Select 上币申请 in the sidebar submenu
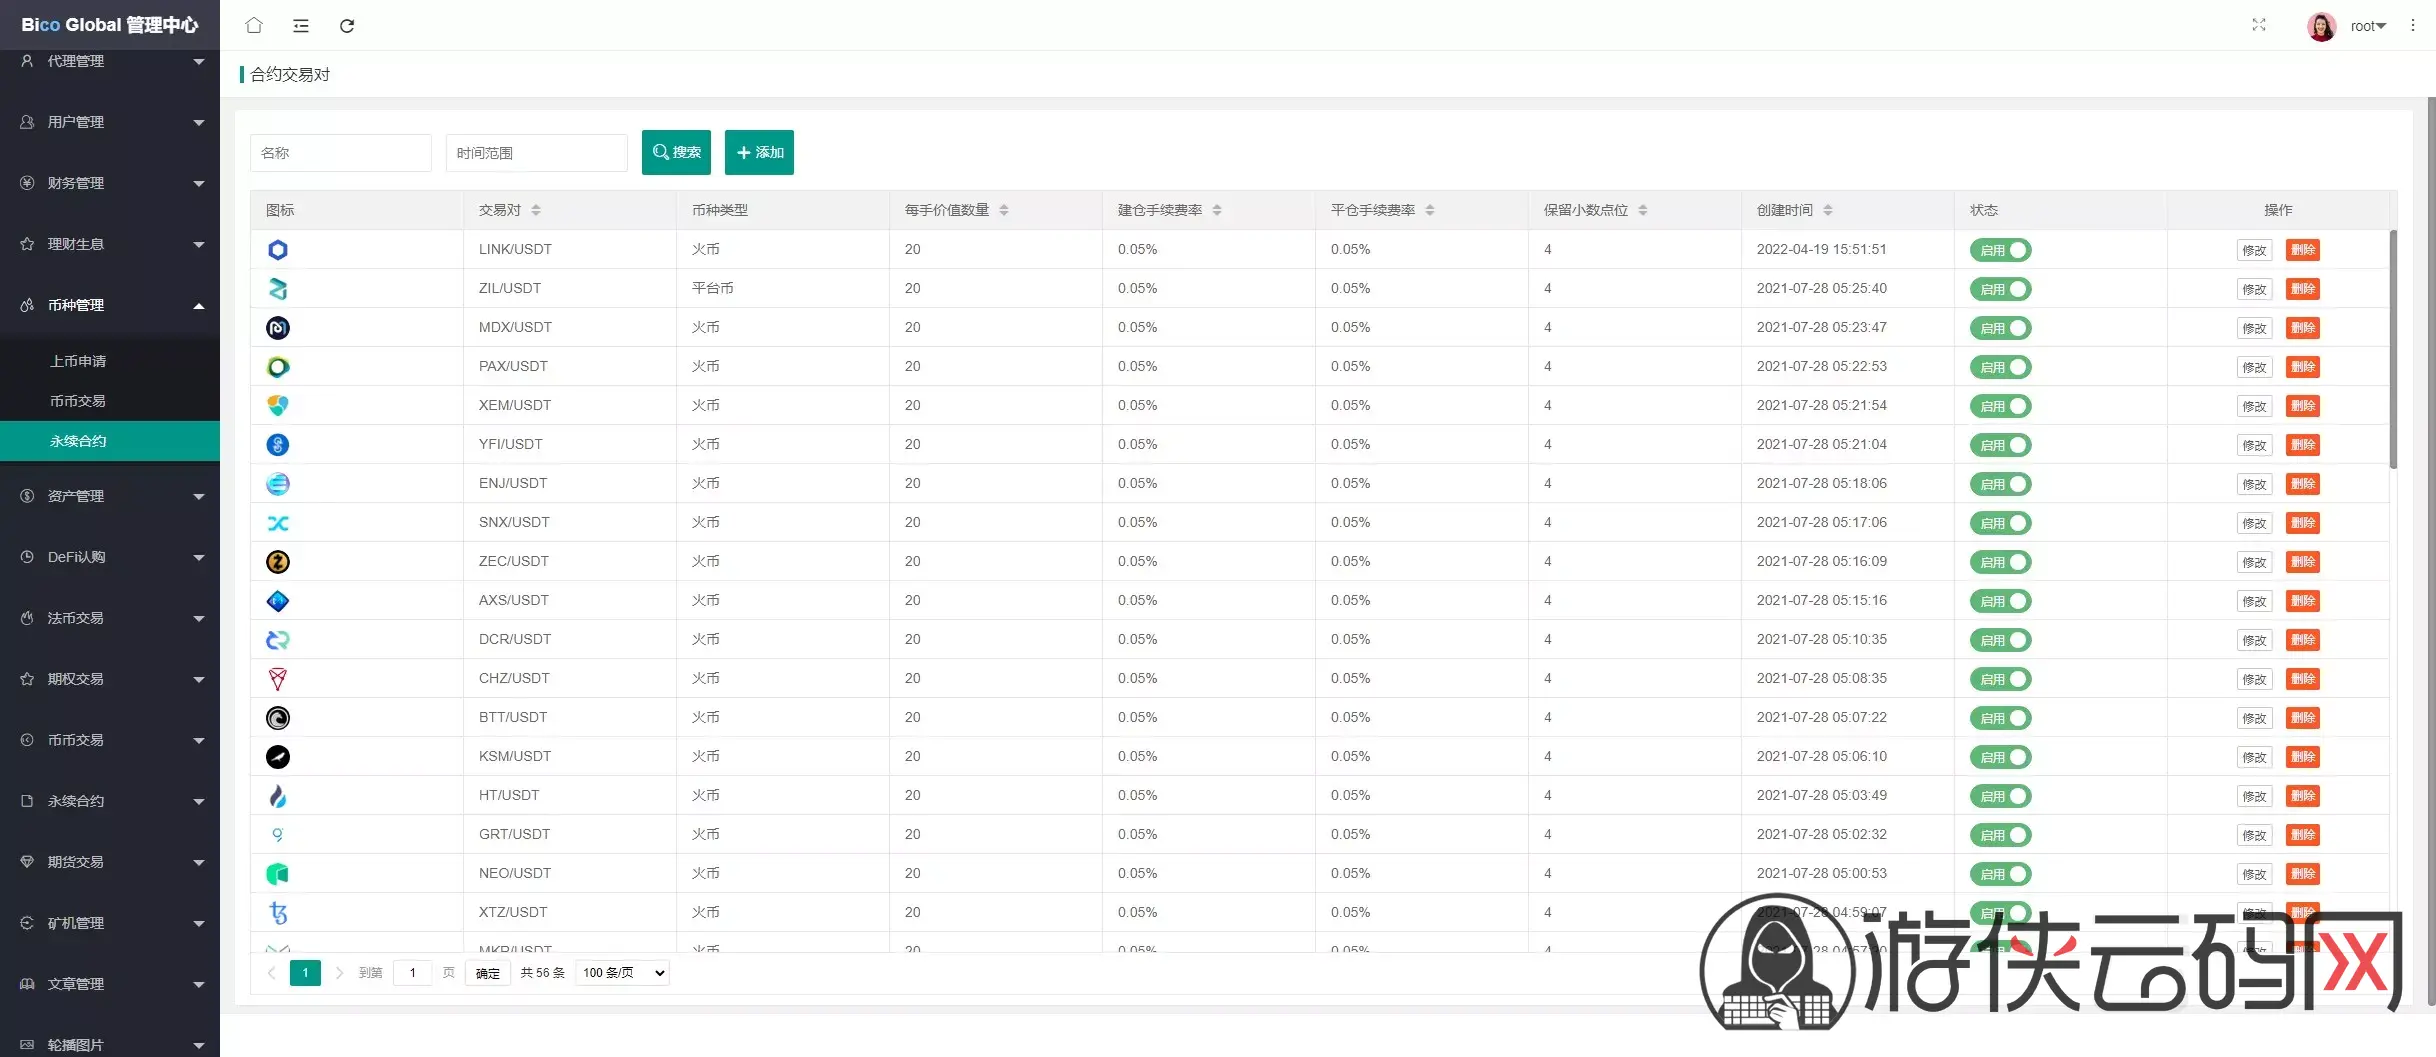Image resolution: width=2436 pixels, height=1057 pixels. point(78,361)
